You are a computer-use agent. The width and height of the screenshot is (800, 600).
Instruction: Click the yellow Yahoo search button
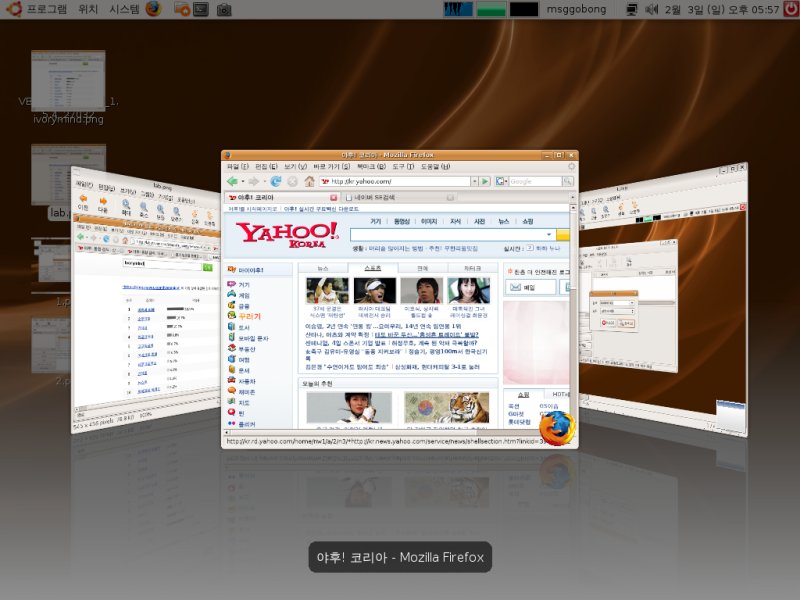[563, 235]
